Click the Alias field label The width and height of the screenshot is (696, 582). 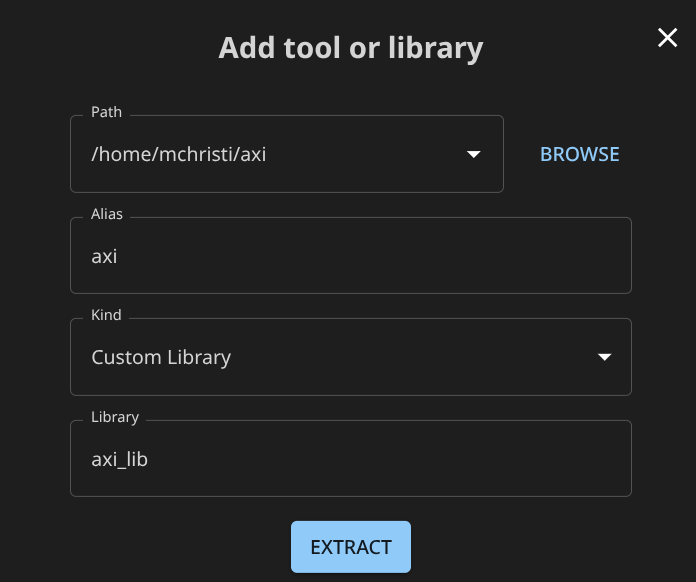click(107, 214)
